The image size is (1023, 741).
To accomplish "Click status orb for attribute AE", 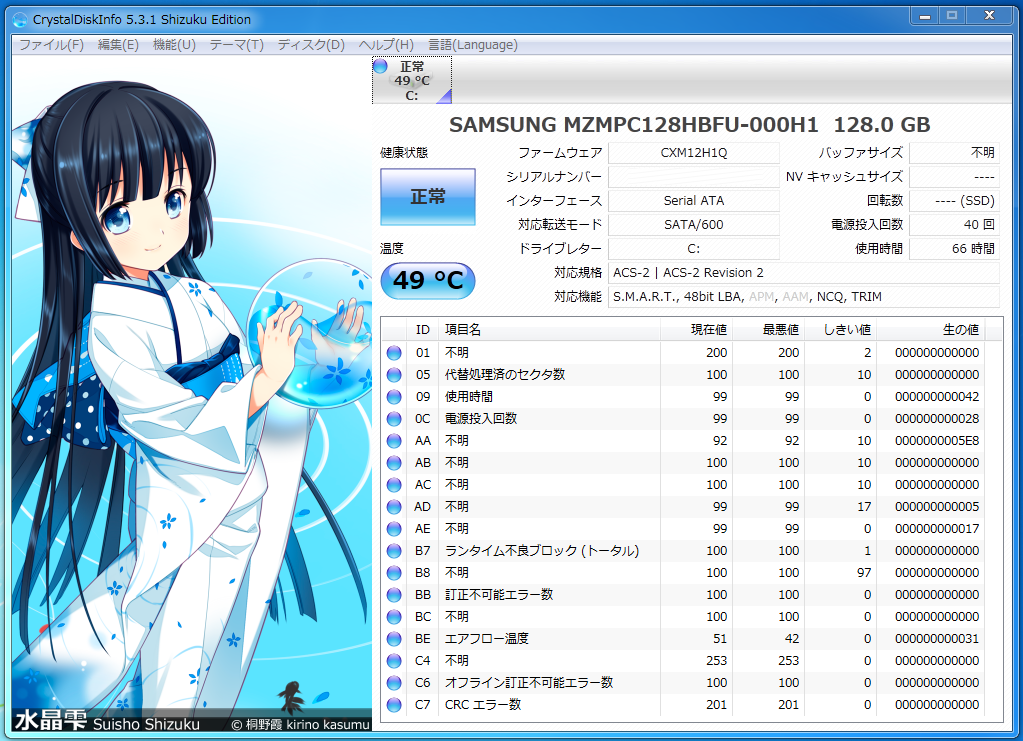I will 394,529.
